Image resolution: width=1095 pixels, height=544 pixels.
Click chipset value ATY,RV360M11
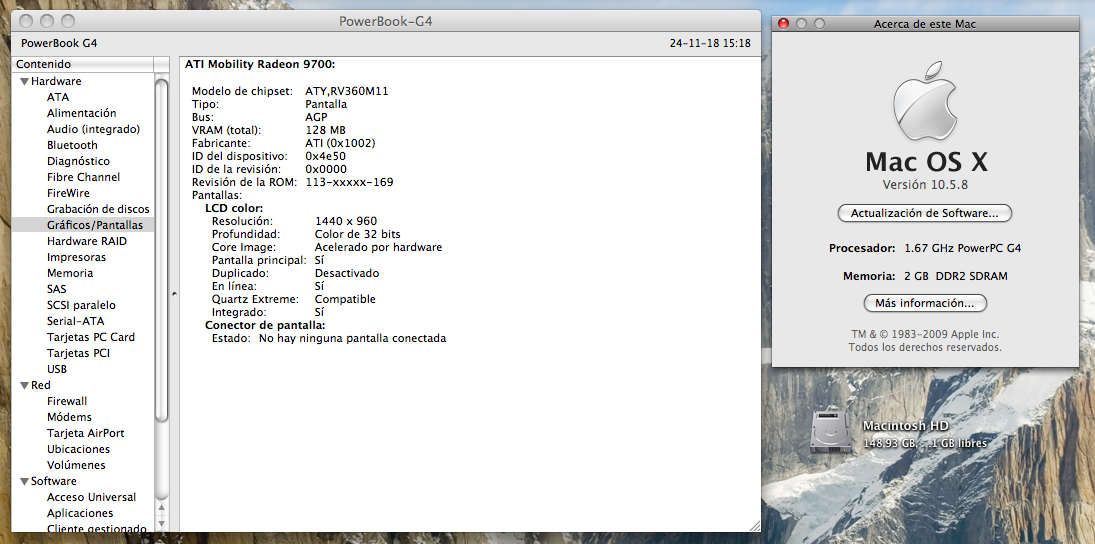click(x=347, y=91)
